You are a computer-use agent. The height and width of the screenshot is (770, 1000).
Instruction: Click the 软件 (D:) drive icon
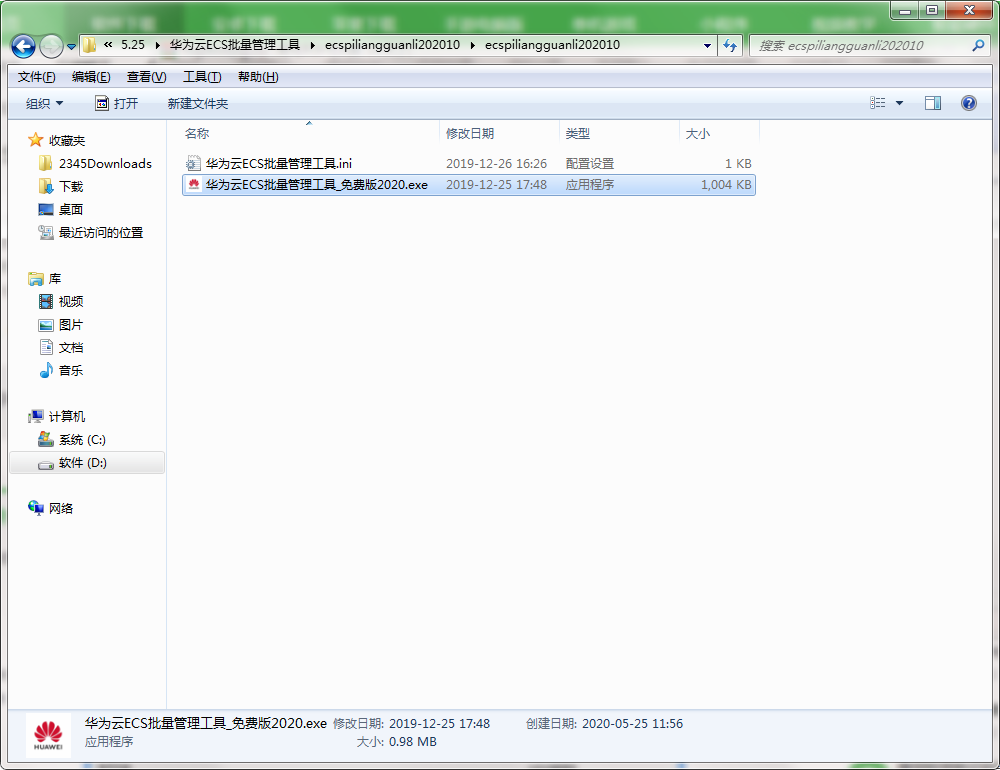pyautogui.click(x=46, y=465)
